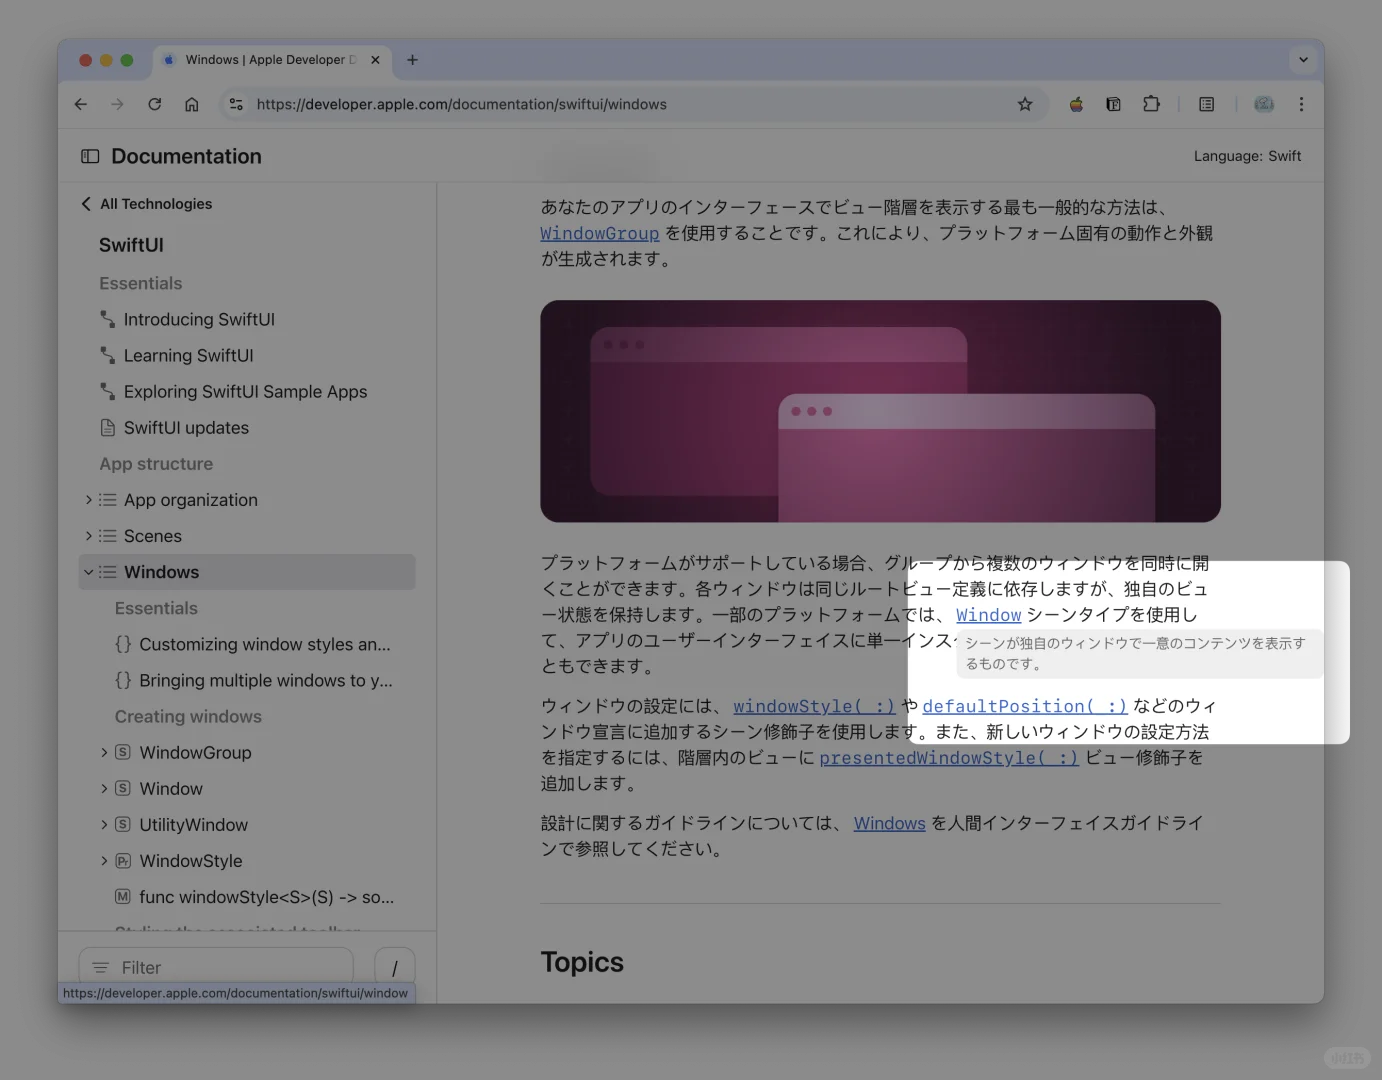Open Exploring SwiftUI Sample Apps
Screen dimensions: 1382x1080
pyautogui.click(x=245, y=391)
